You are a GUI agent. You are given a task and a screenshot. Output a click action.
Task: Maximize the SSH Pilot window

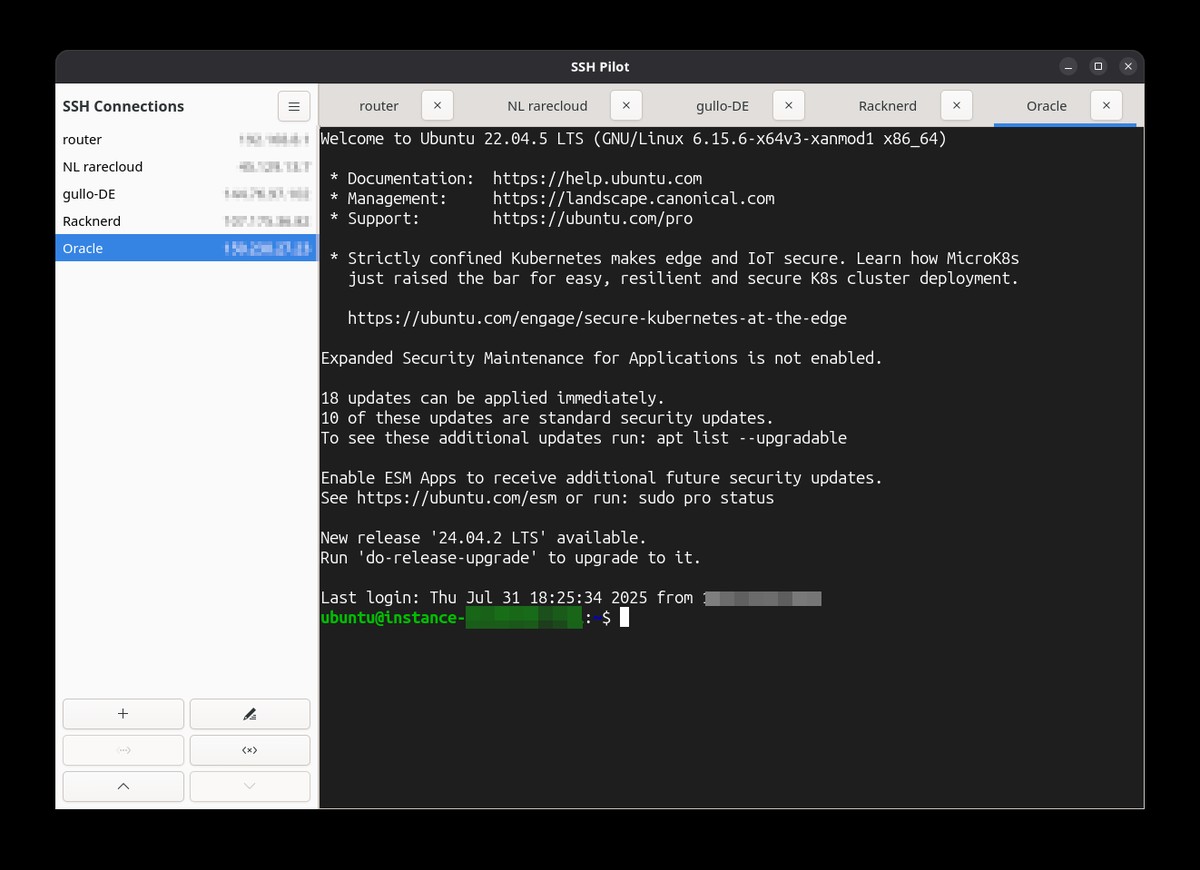pyautogui.click(x=1097, y=66)
